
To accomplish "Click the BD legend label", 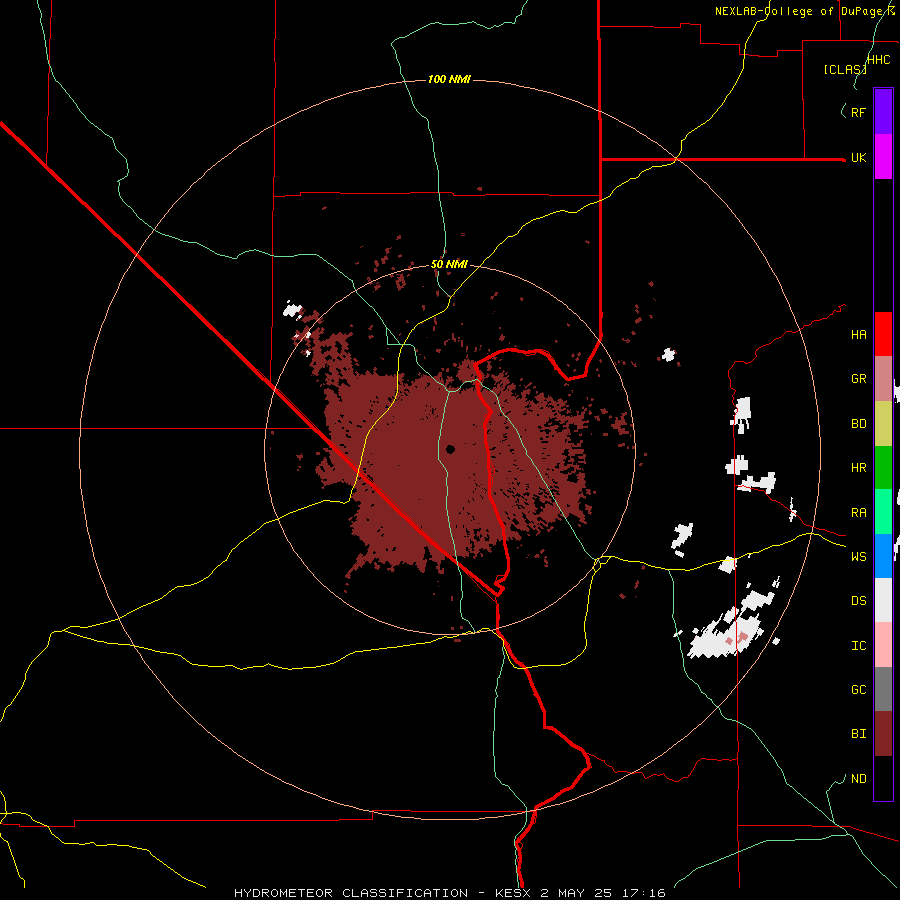I will pos(859,424).
